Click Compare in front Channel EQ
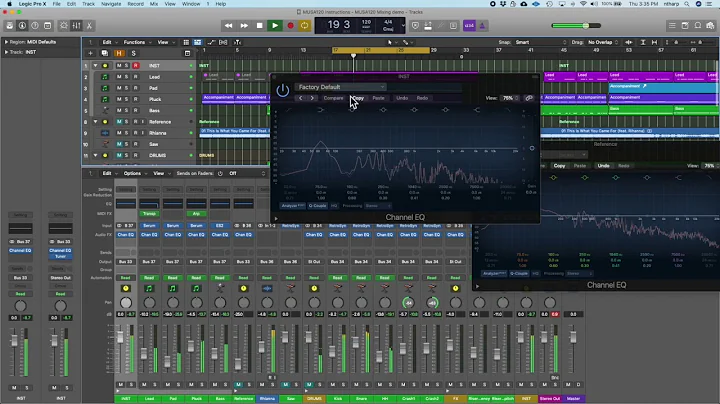The width and height of the screenshot is (720, 404). 333,98
